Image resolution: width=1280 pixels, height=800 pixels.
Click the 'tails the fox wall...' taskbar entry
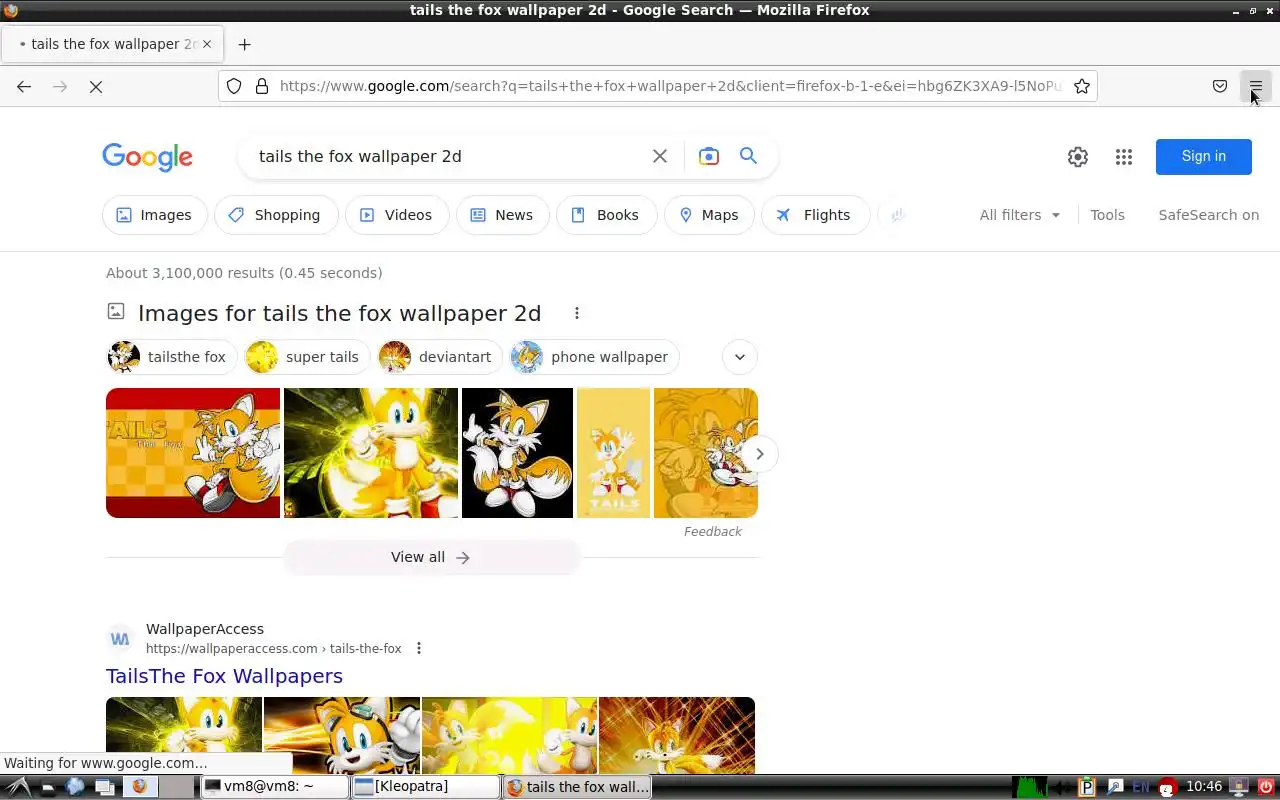click(x=578, y=787)
